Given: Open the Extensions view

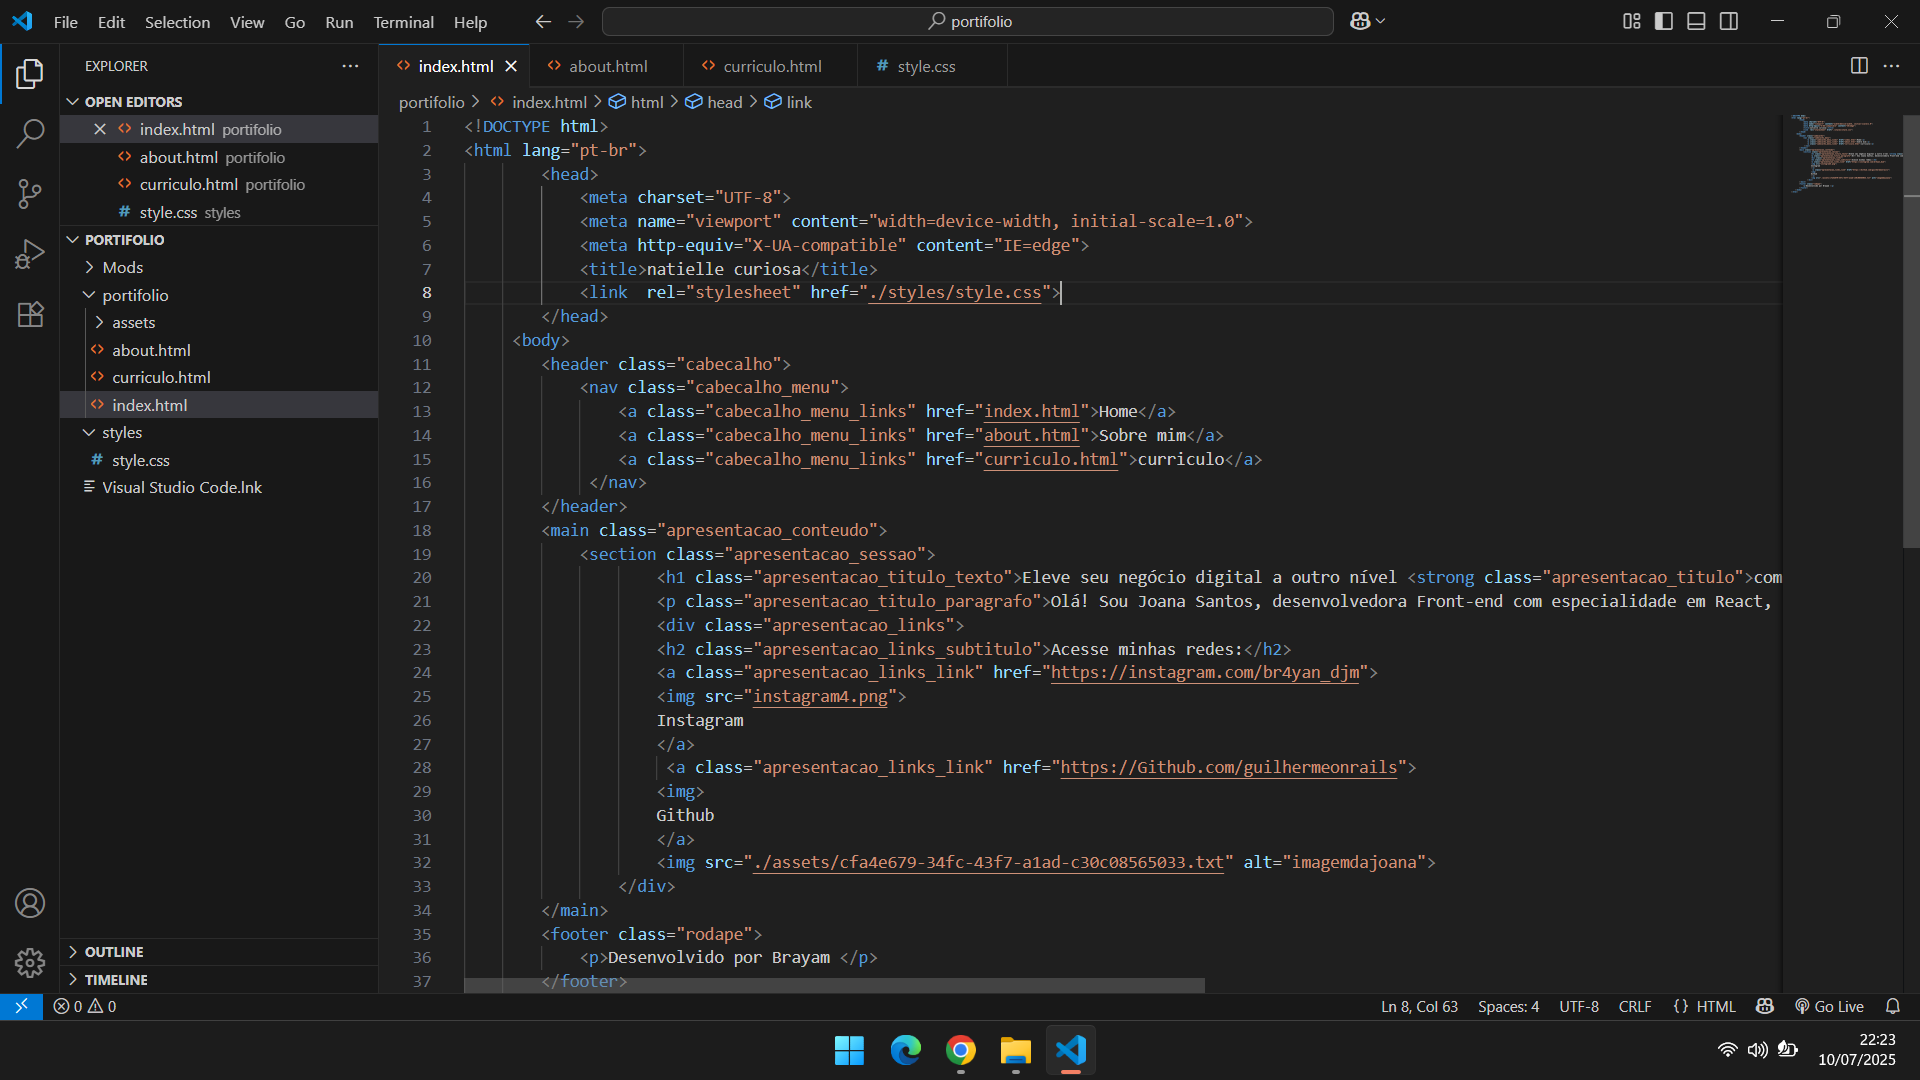Looking at the screenshot, I should pos(30,314).
